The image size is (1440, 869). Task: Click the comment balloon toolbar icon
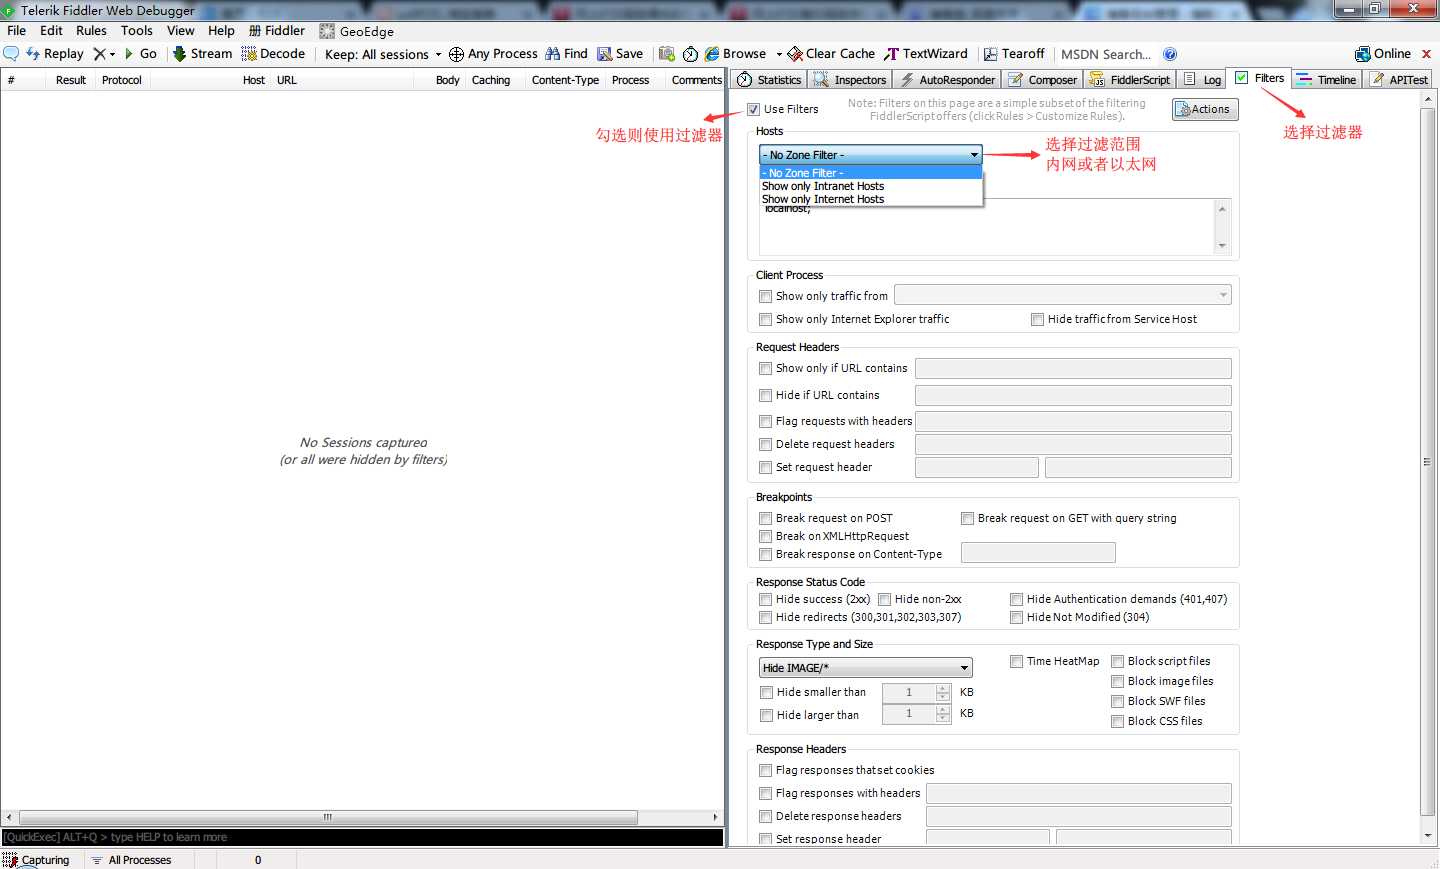[11, 53]
